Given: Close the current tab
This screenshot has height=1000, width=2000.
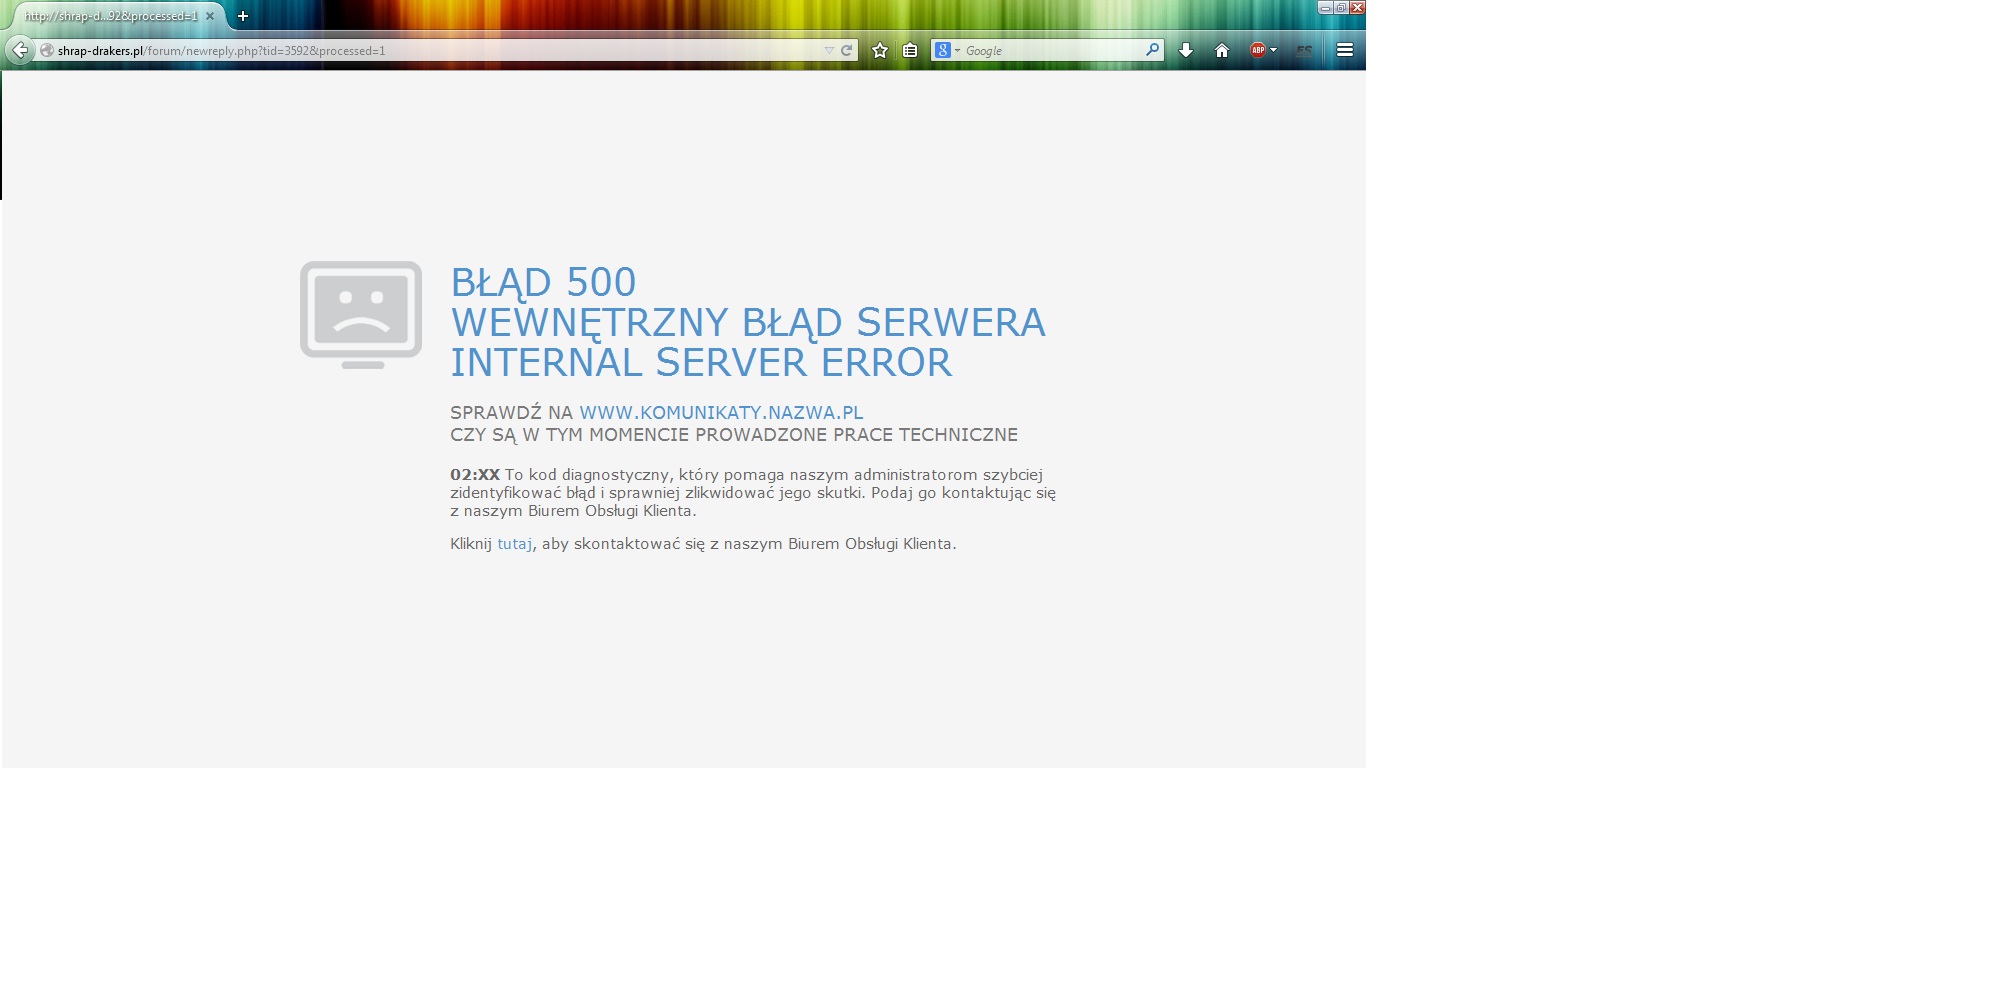Looking at the screenshot, I should (210, 16).
